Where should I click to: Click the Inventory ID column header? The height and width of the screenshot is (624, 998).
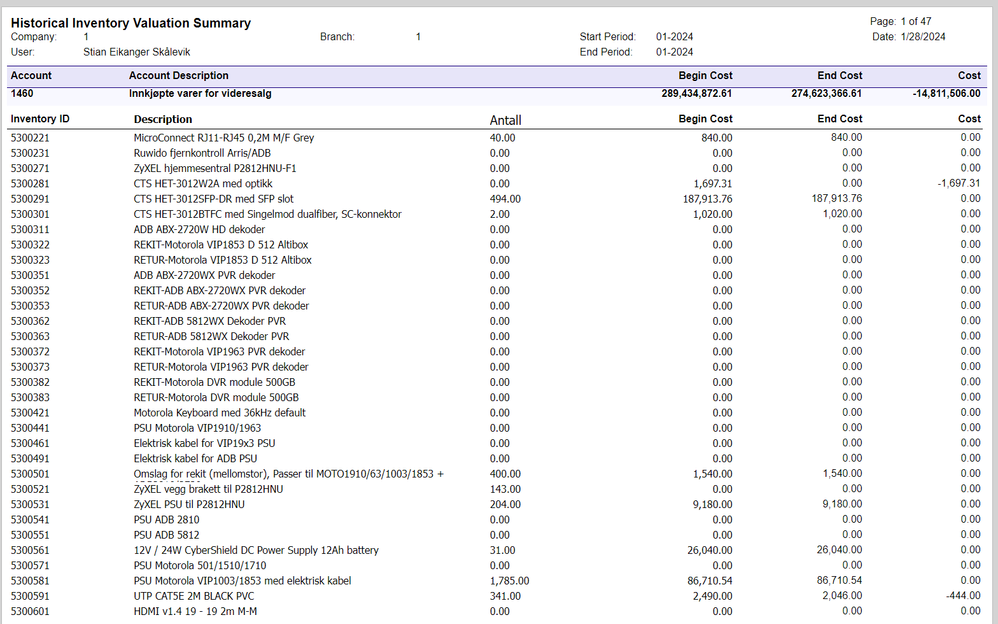coord(40,119)
